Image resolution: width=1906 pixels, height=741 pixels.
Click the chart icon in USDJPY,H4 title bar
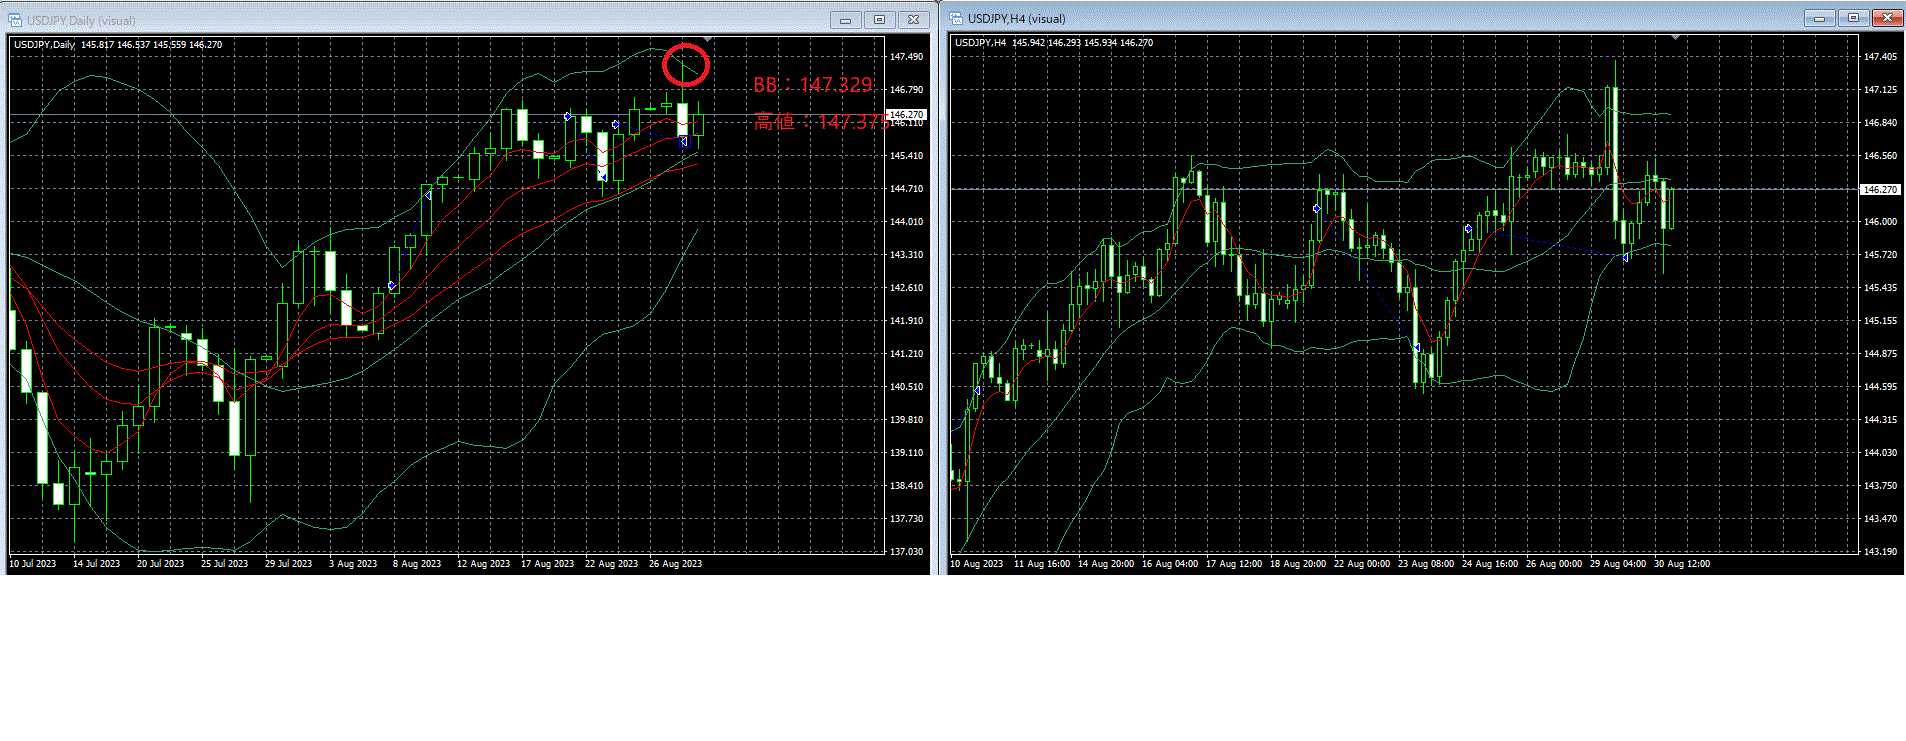point(955,18)
